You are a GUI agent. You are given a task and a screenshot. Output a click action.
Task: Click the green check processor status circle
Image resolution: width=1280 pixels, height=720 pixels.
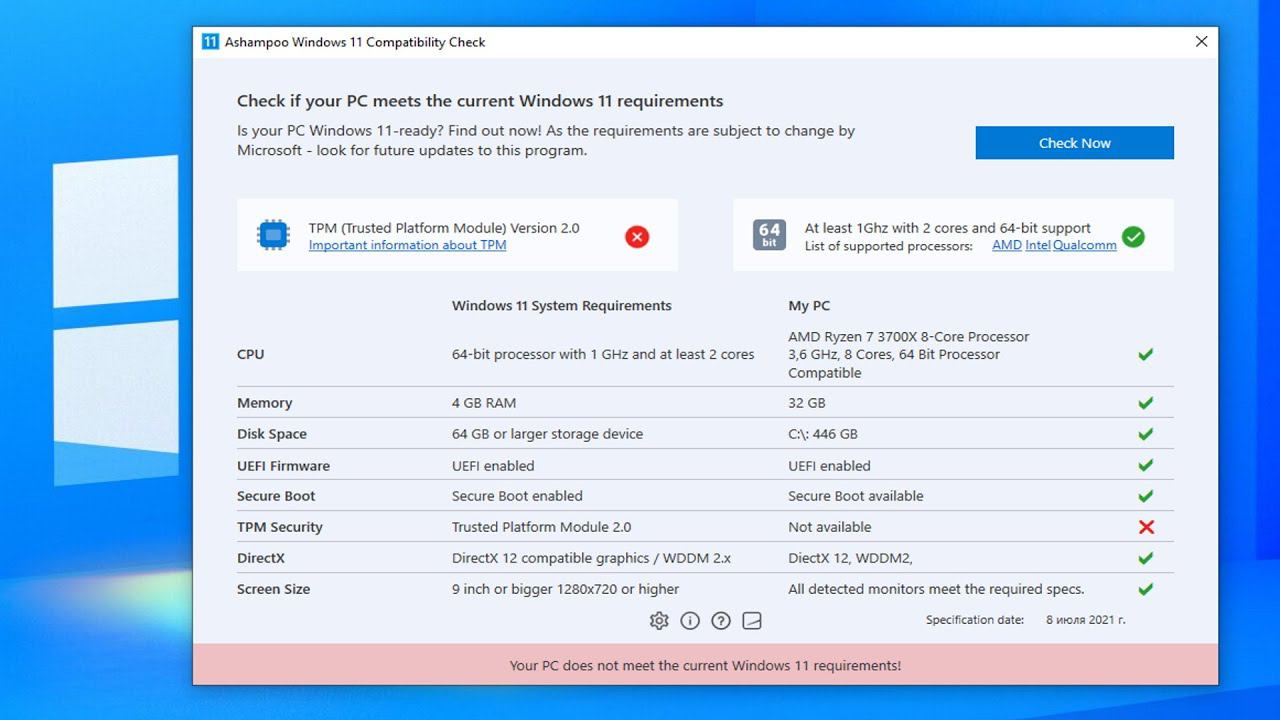tap(1133, 236)
